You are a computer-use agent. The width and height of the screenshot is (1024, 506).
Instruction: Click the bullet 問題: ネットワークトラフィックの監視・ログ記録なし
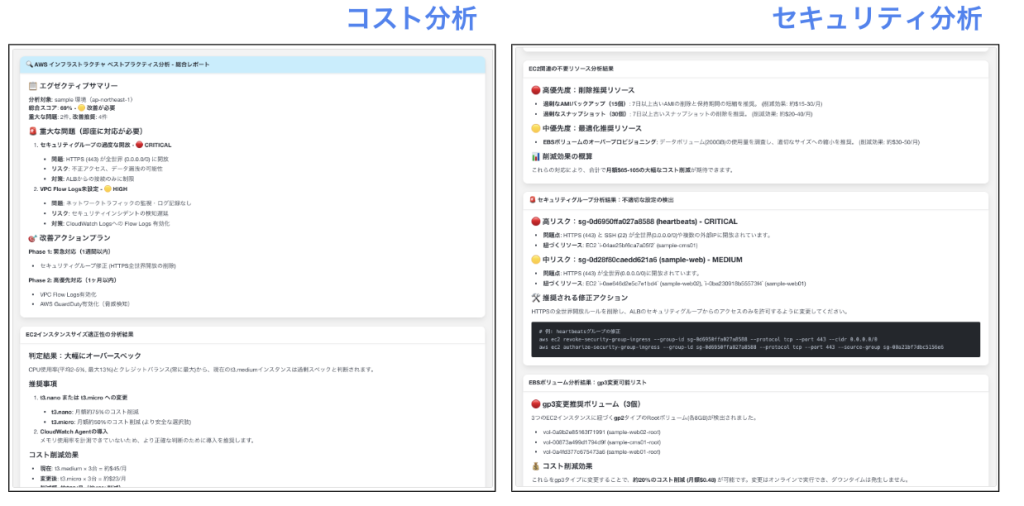[x=121, y=203]
